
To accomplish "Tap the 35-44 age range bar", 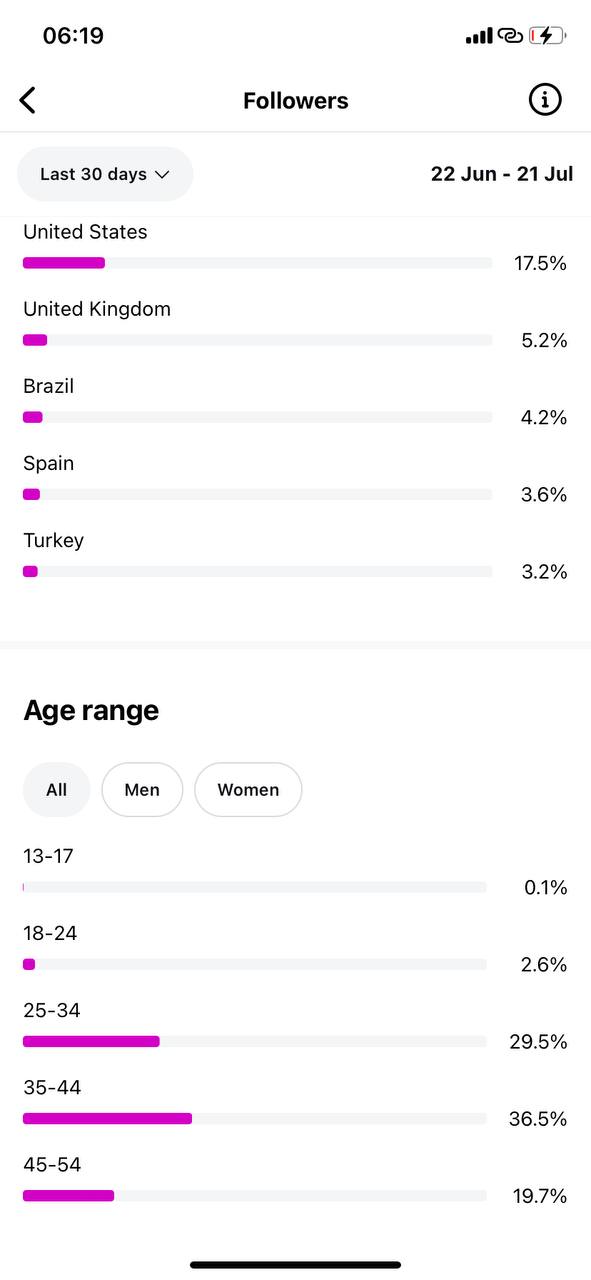I will point(254,1119).
